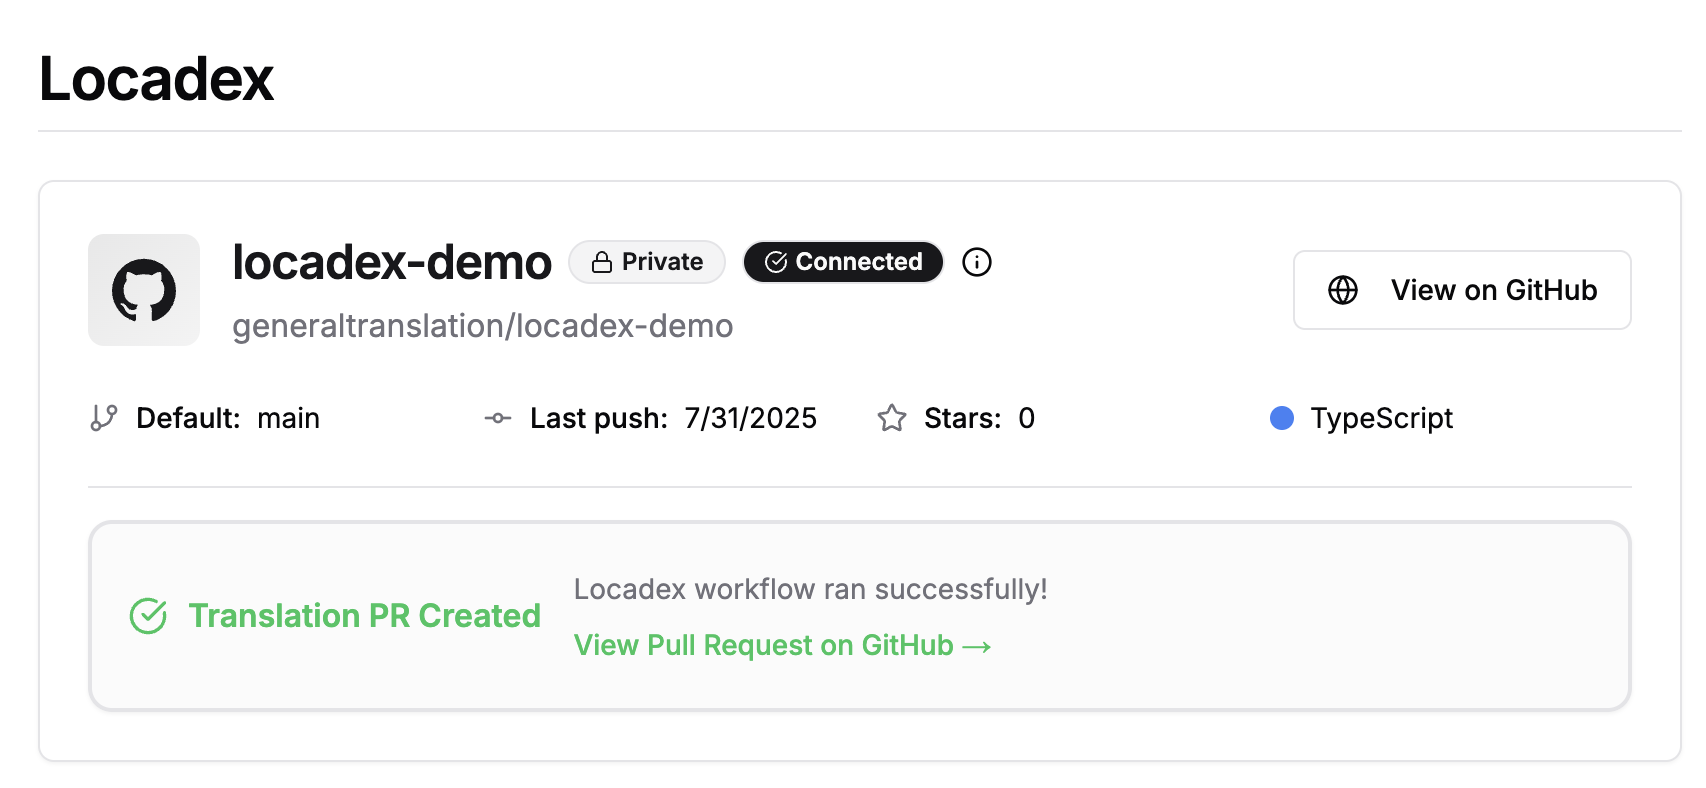1706x788 pixels.
Task: Click the star icon beside Stars count
Action: pyautogui.click(x=893, y=418)
